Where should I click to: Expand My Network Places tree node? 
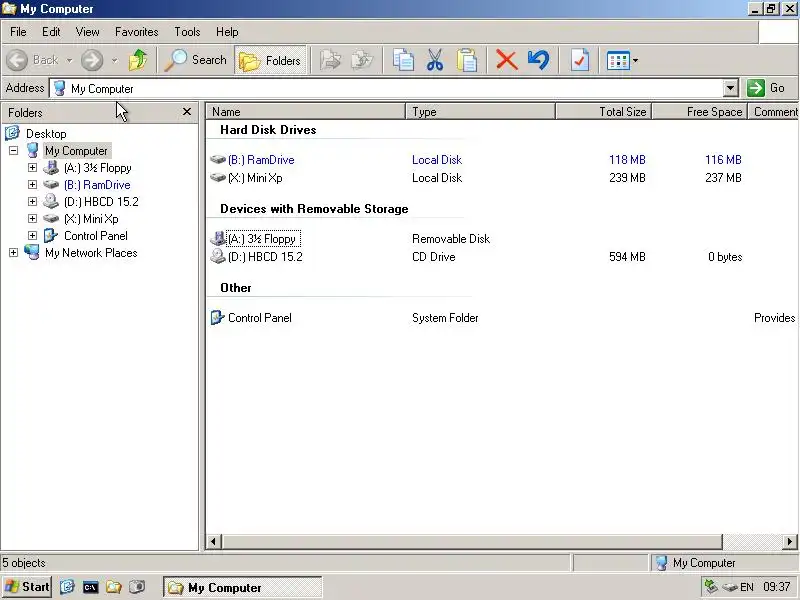(13, 253)
